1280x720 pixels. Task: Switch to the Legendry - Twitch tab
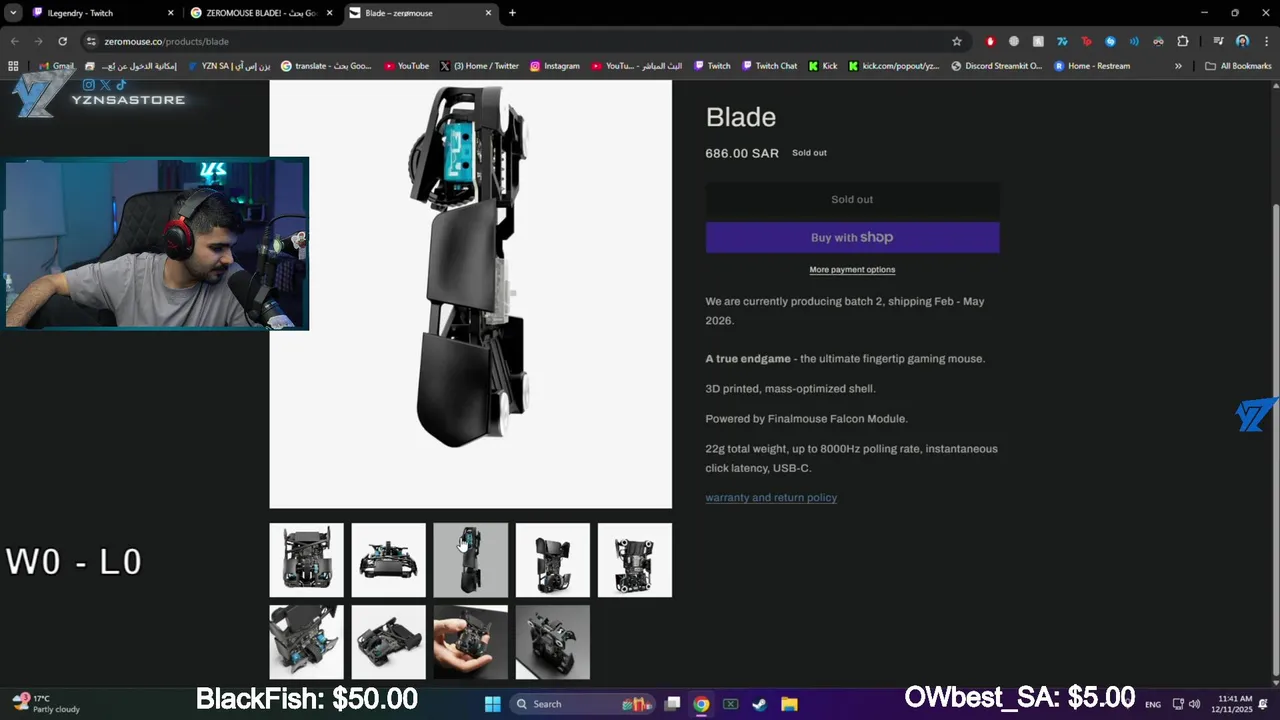103,13
